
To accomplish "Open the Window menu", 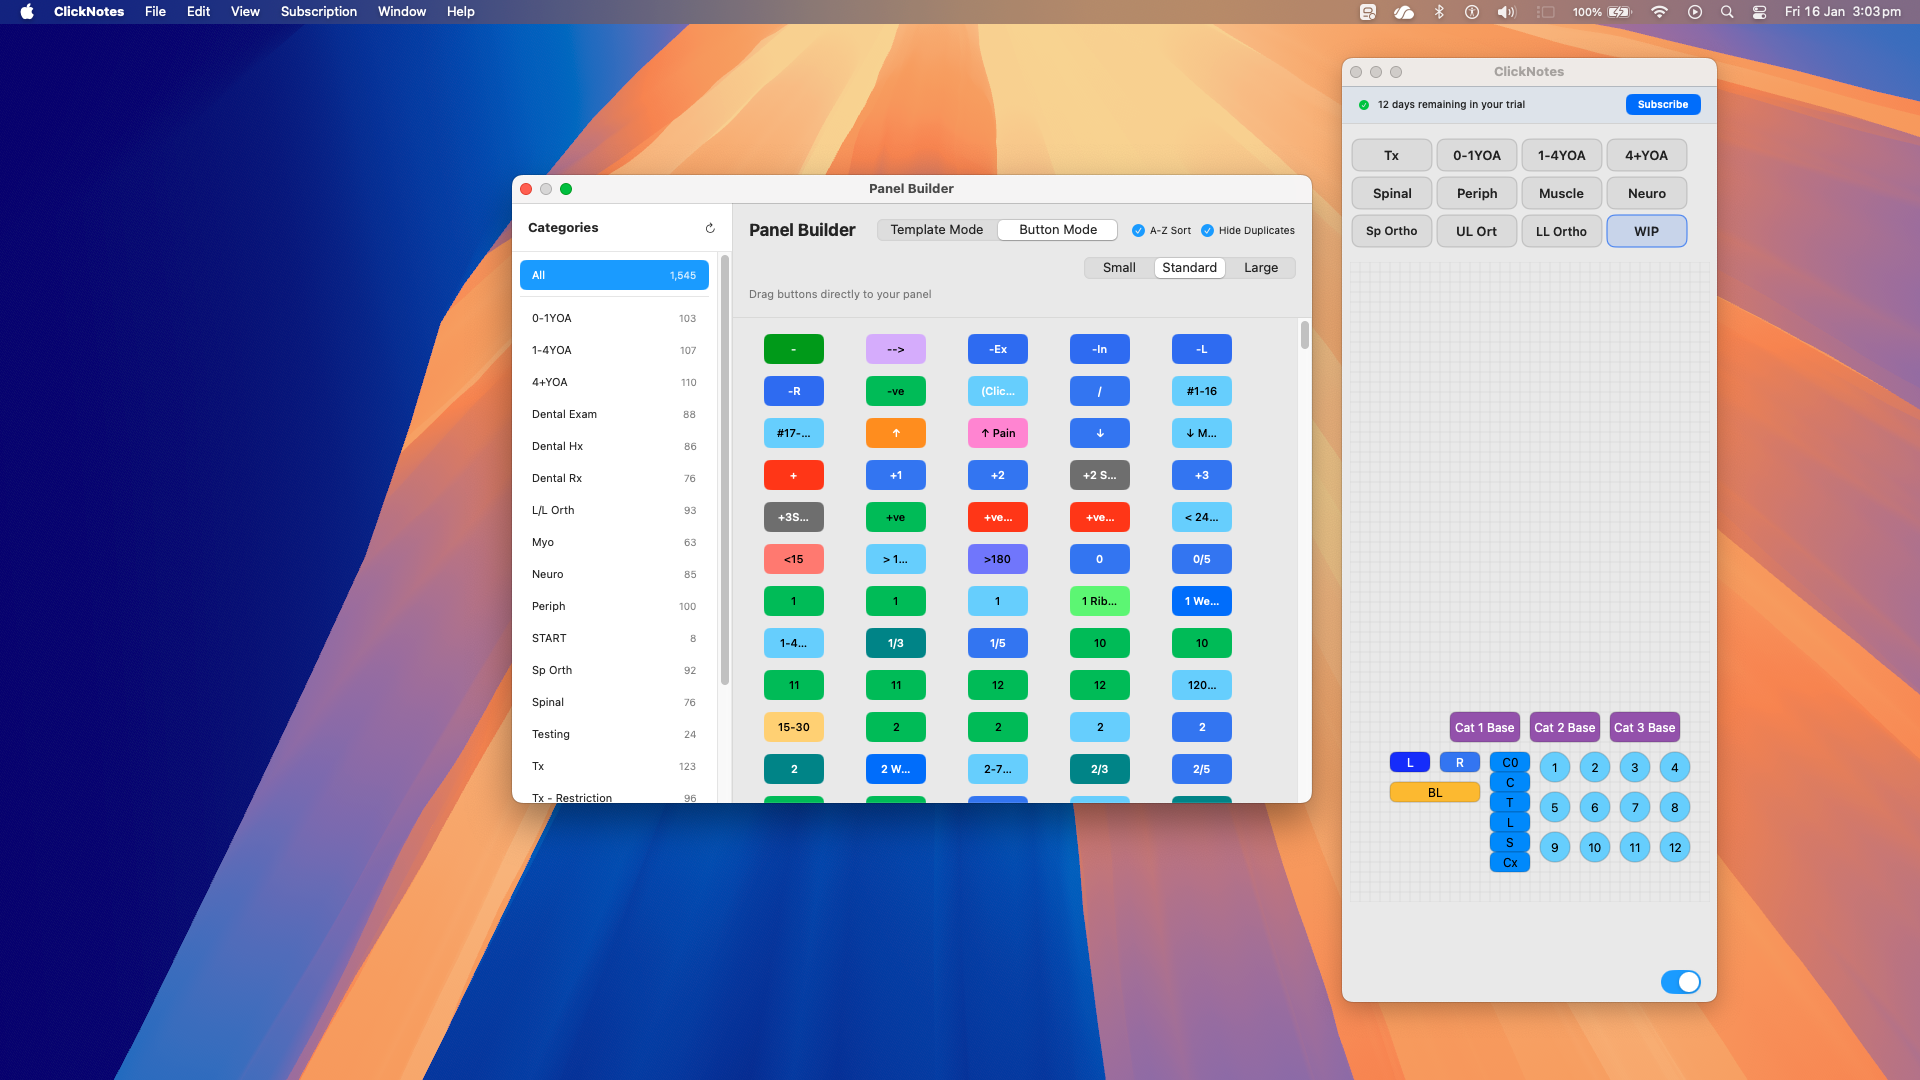I will coord(402,12).
